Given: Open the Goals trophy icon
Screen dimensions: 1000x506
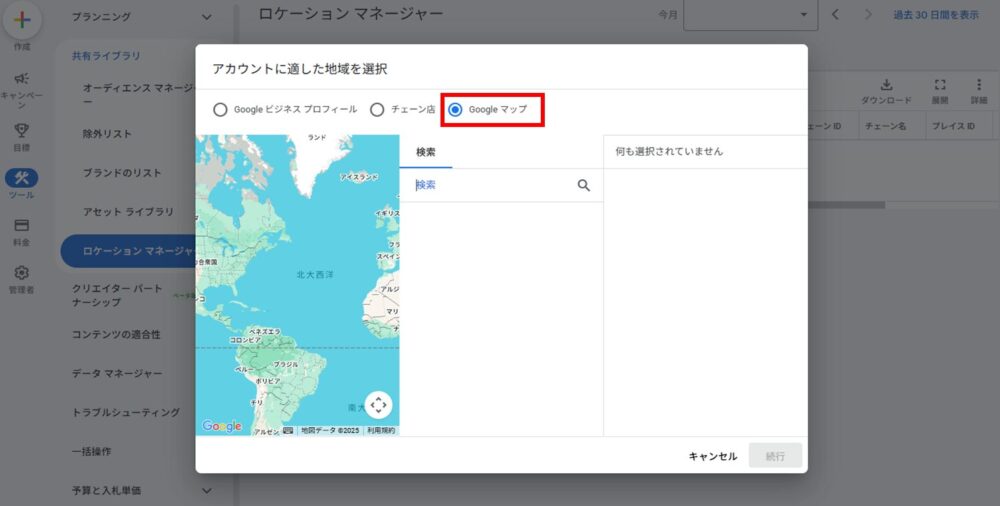Looking at the screenshot, I should 21,130.
